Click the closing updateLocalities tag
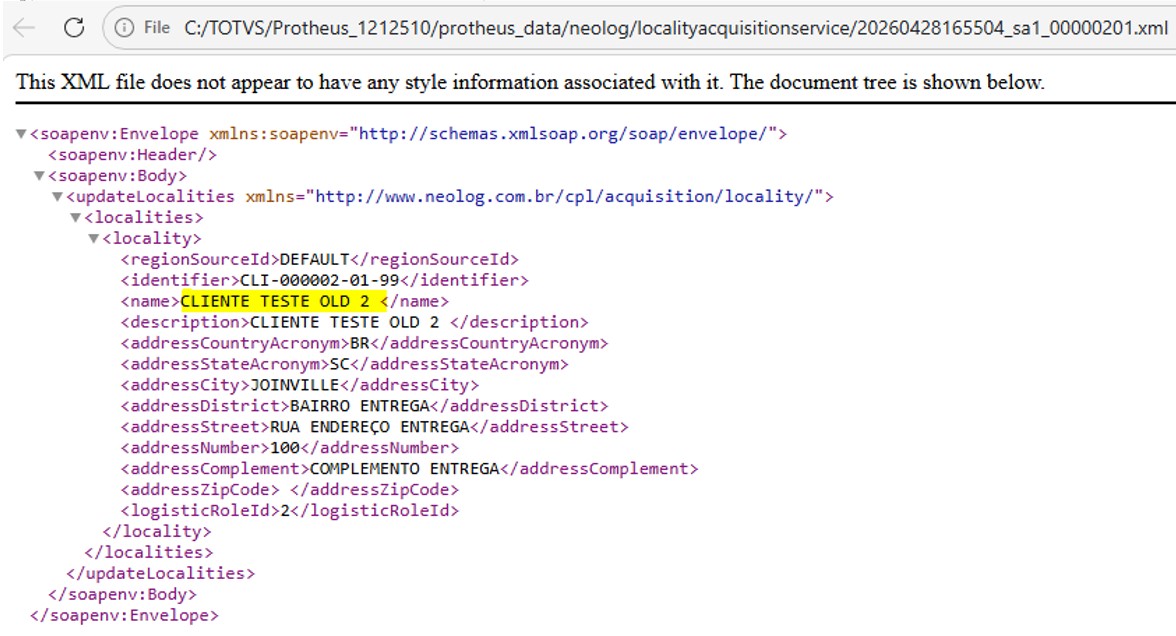The width and height of the screenshot is (1176, 636). 160,574
